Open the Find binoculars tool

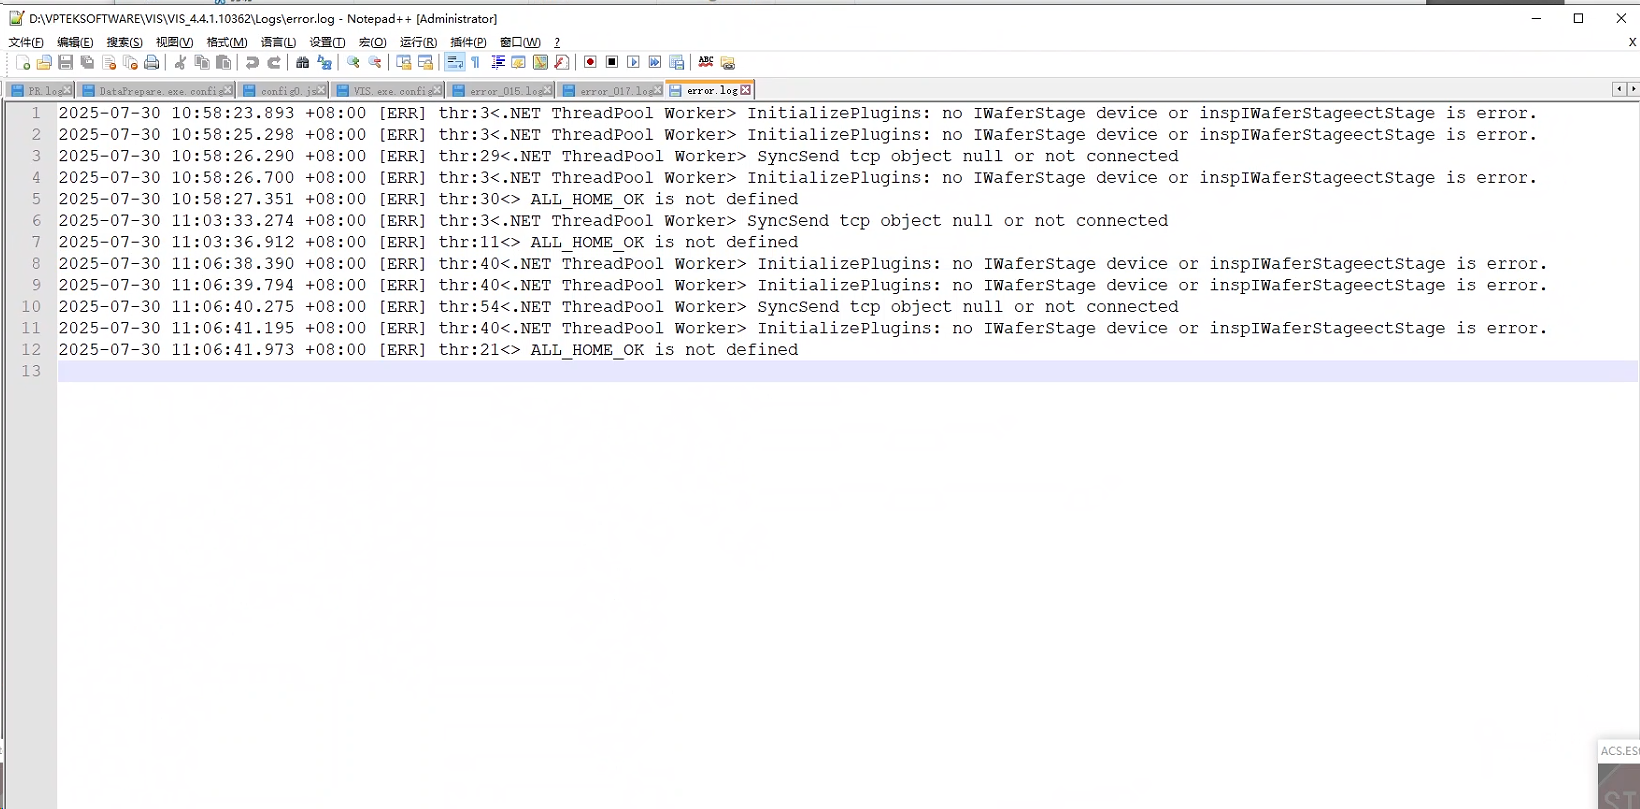click(x=302, y=62)
